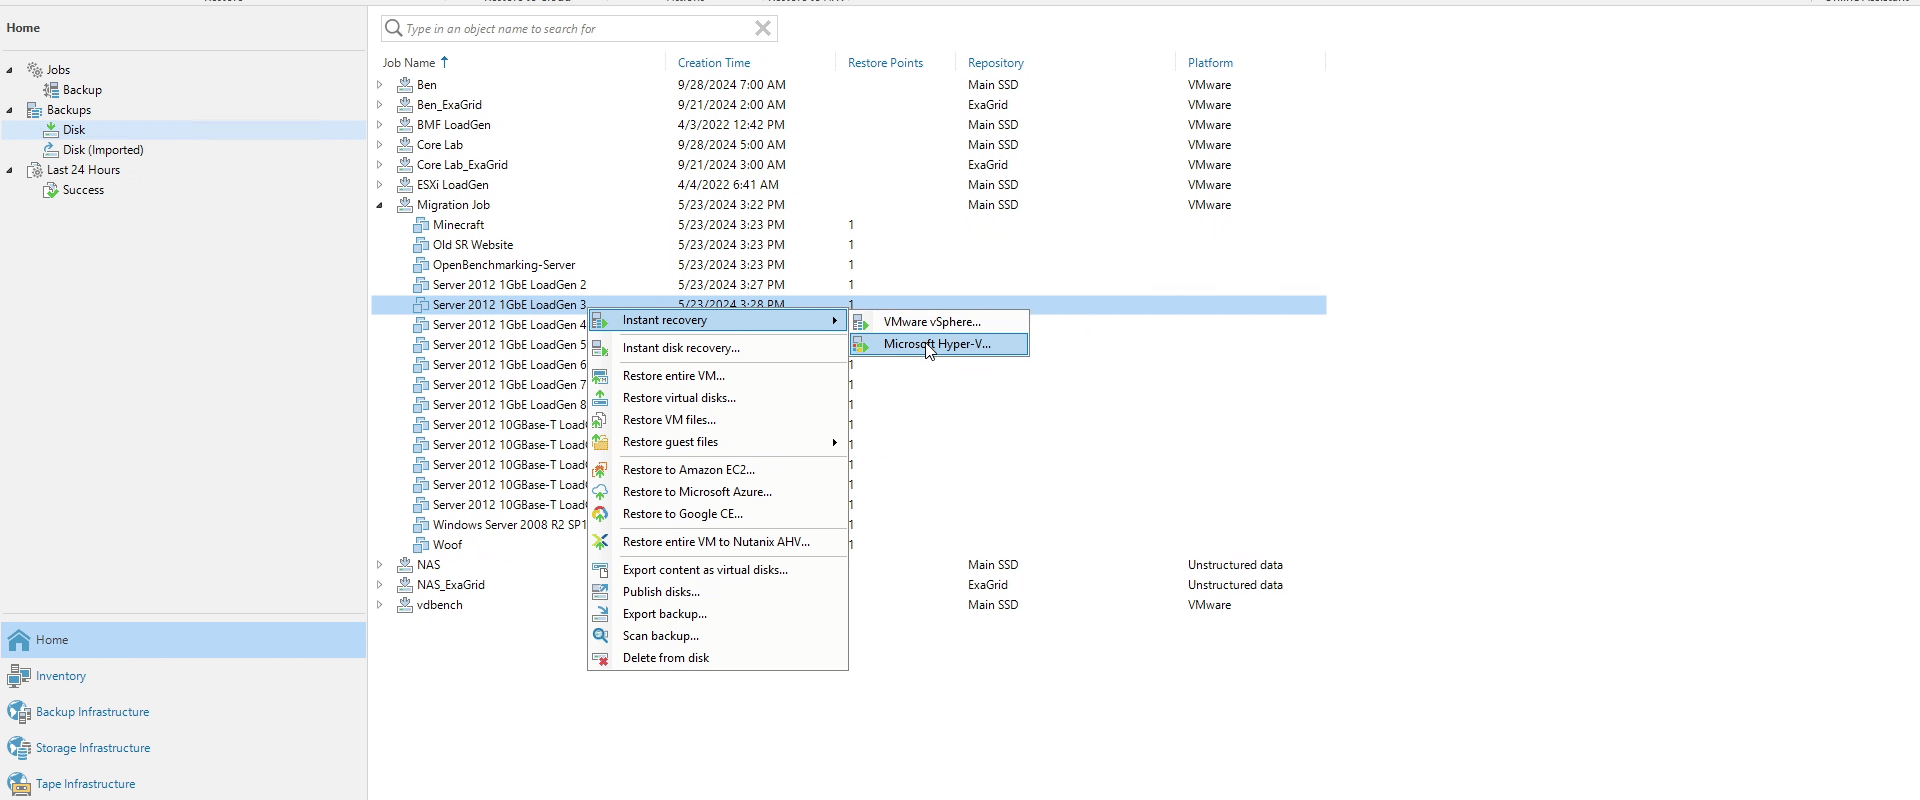Select Restore VM files option

pyautogui.click(x=718, y=420)
